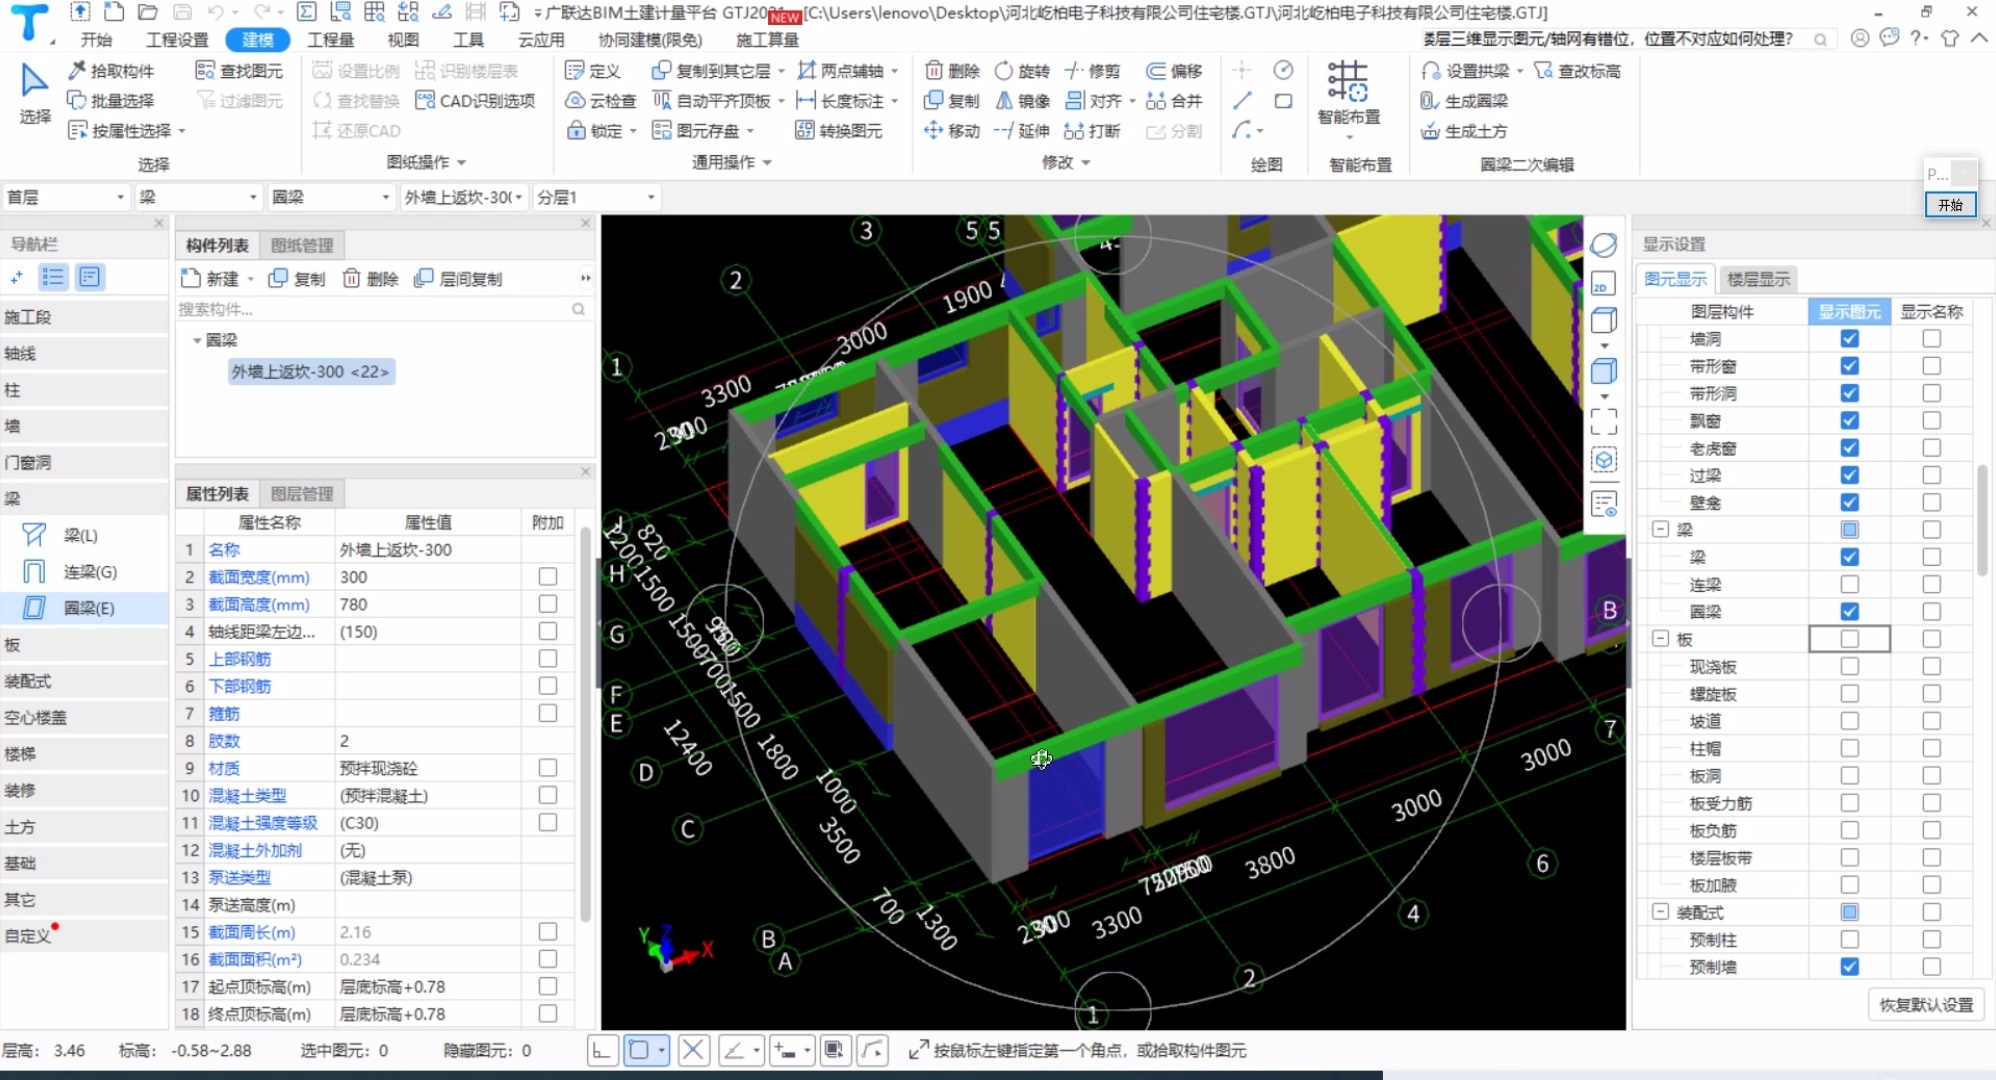Click 查改标高 check elevation tool
The height and width of the screenshot is (1080, 1996).
[x=1578, y=70]
